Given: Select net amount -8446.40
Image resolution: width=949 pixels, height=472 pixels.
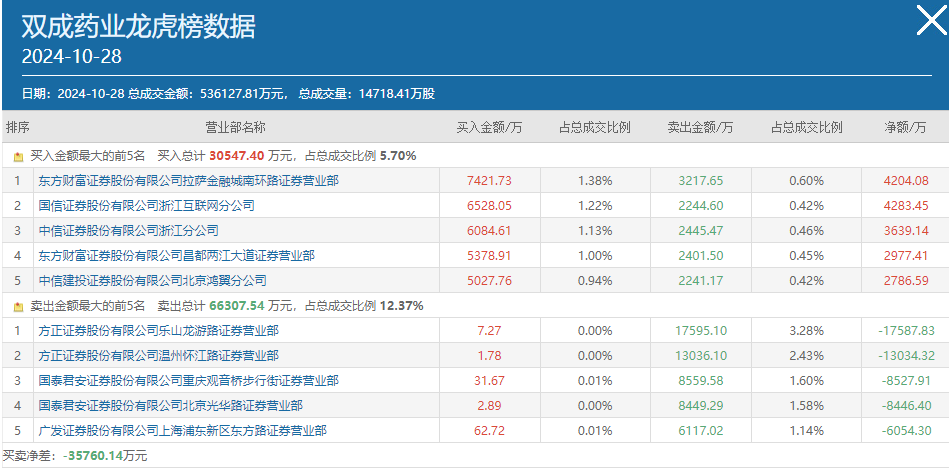Looking at the screenshot, I should (906, 405).
